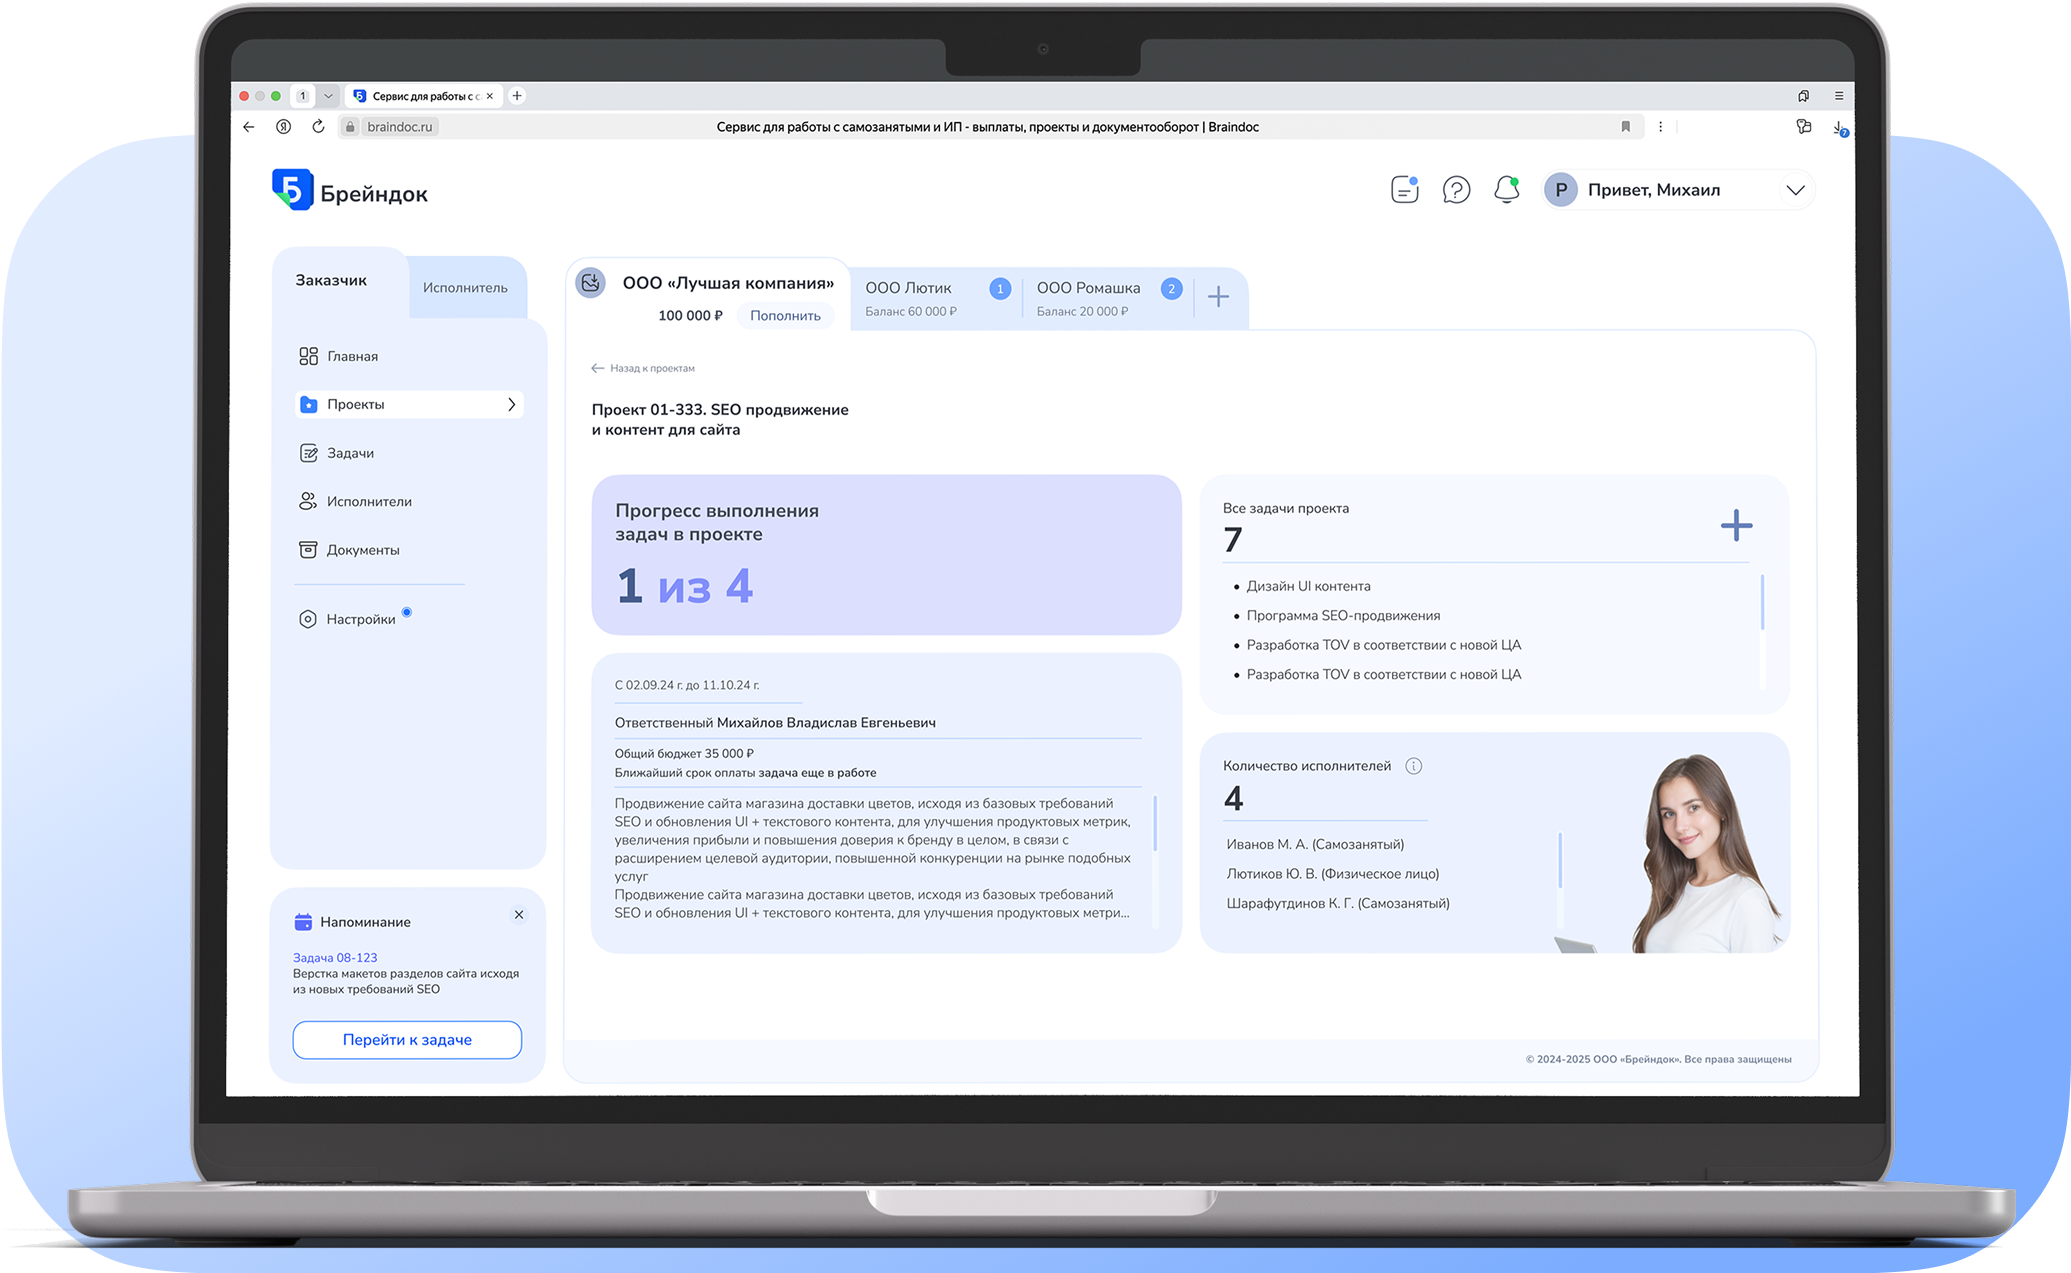Add a new company with plus tab
The image size is (2071, 1273).
coord(1218,297)
